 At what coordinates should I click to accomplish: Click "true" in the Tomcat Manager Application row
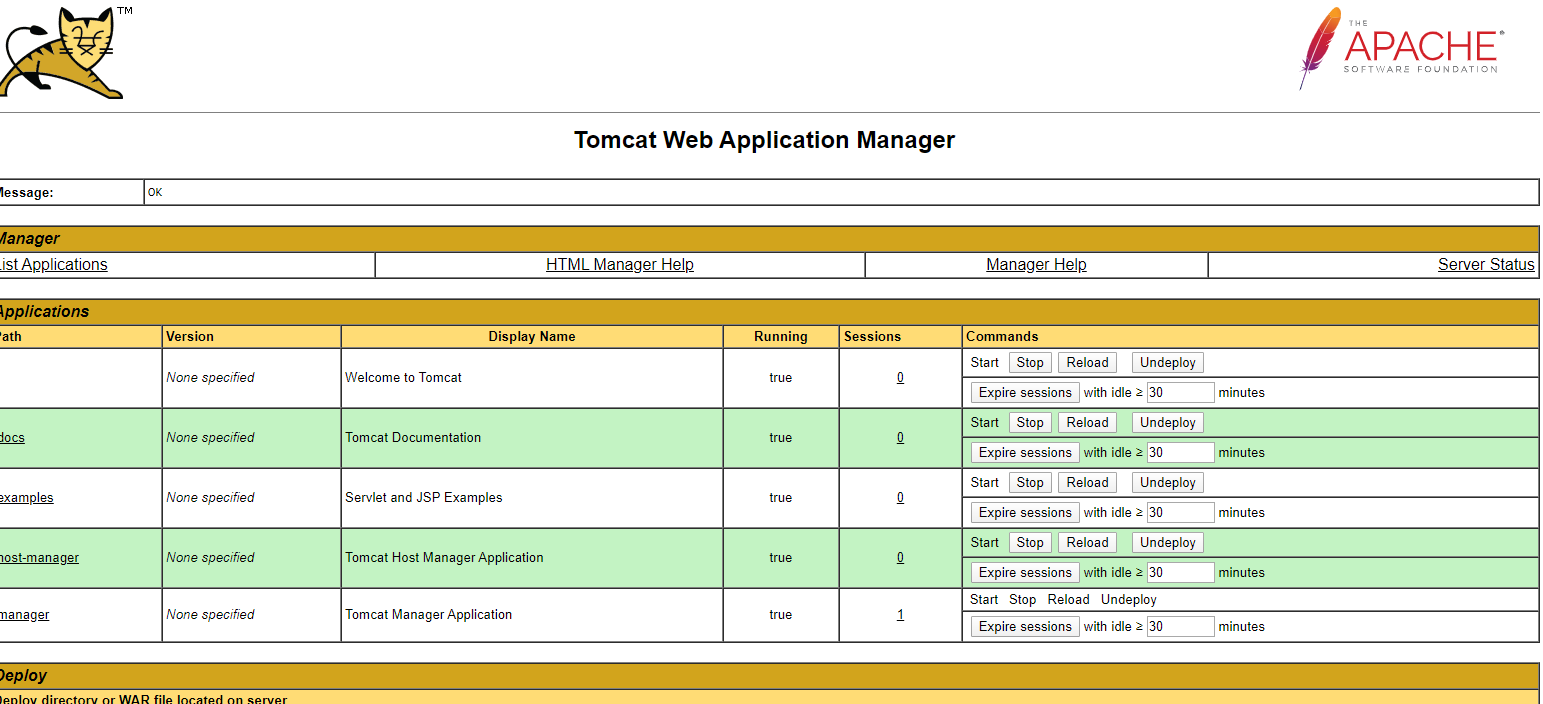pos(781,615)
